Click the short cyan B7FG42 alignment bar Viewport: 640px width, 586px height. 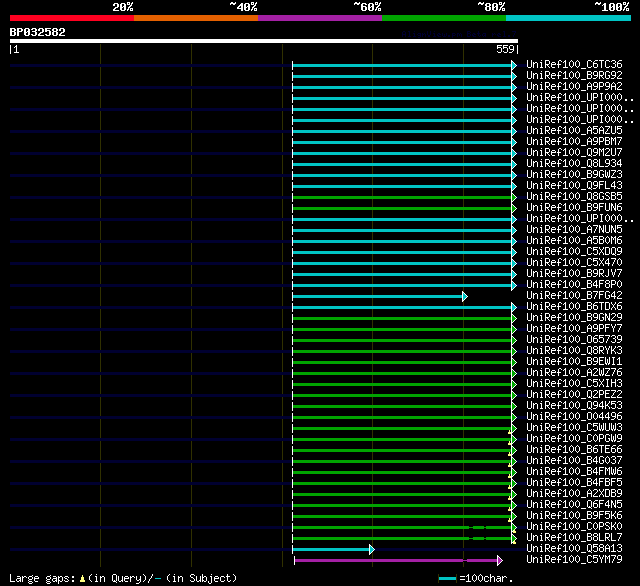coord(380,296)
